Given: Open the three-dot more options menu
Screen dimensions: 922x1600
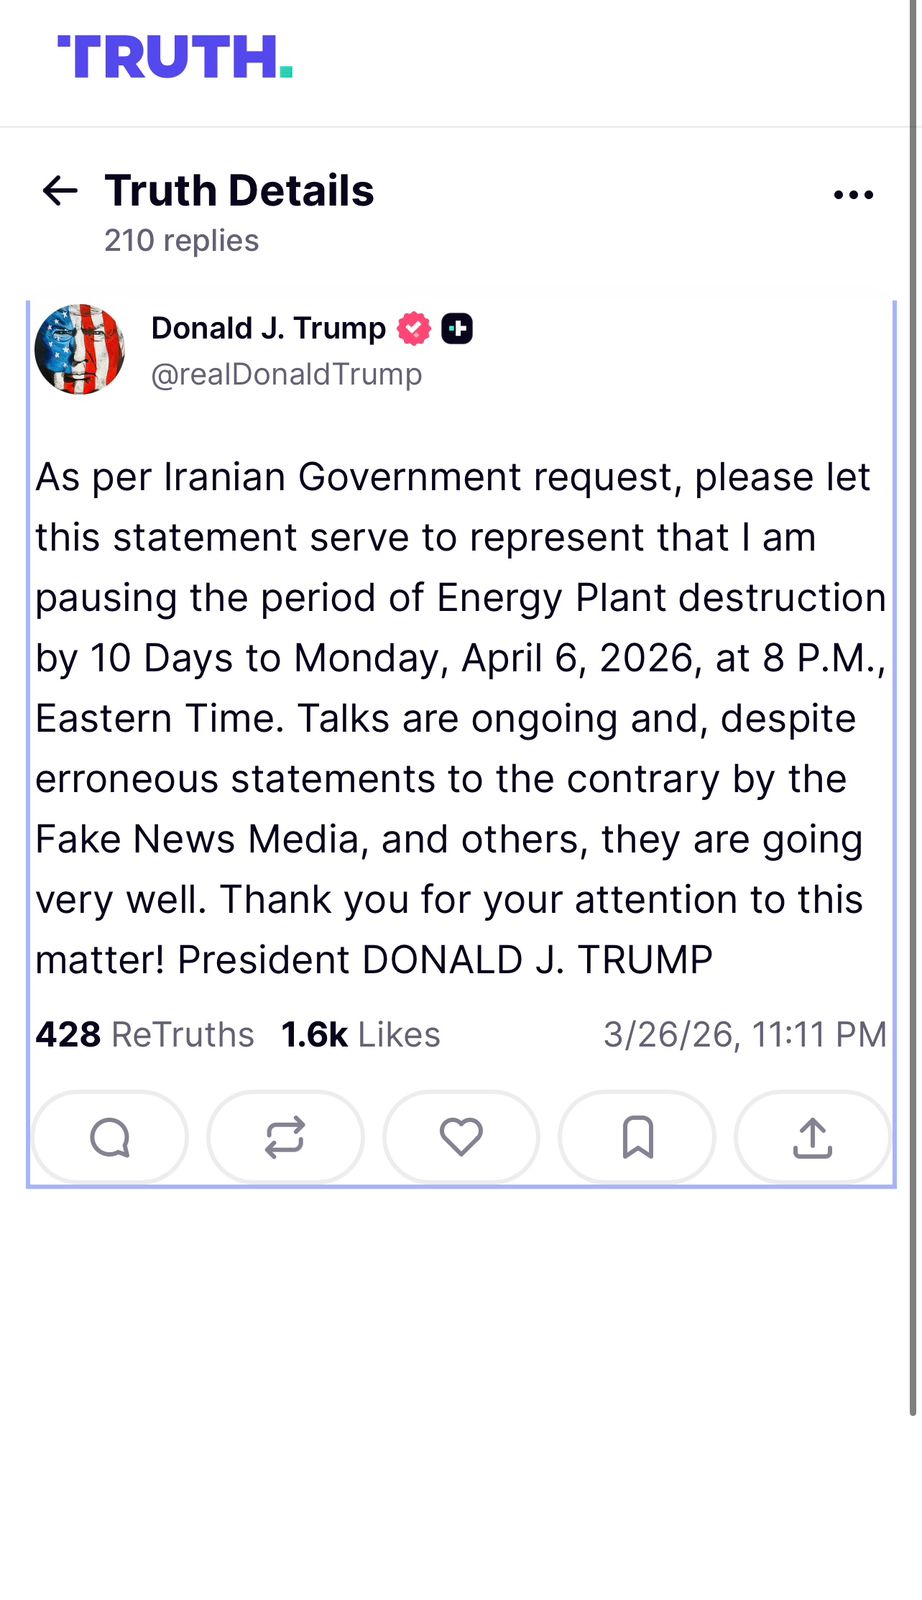Looking at the screenshot, I should (853, 195).
